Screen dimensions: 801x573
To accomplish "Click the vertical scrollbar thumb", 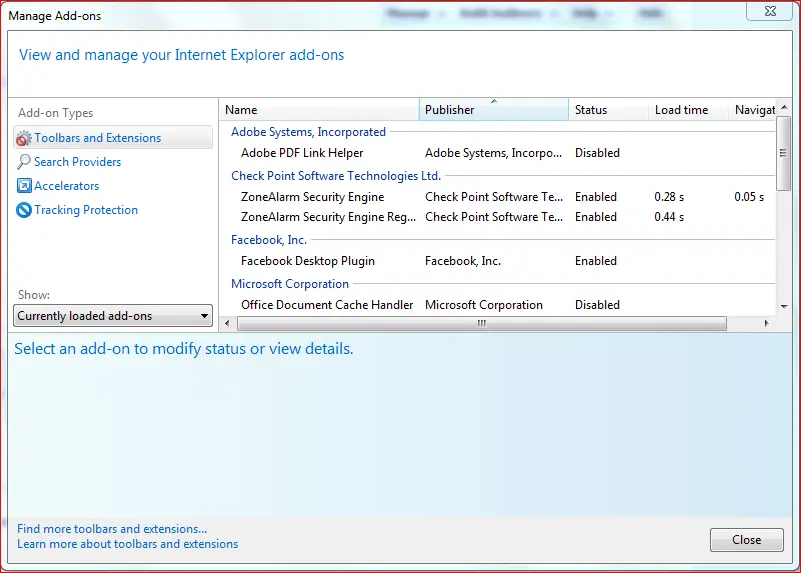I will pyautogui.click(x=784, y=153).
